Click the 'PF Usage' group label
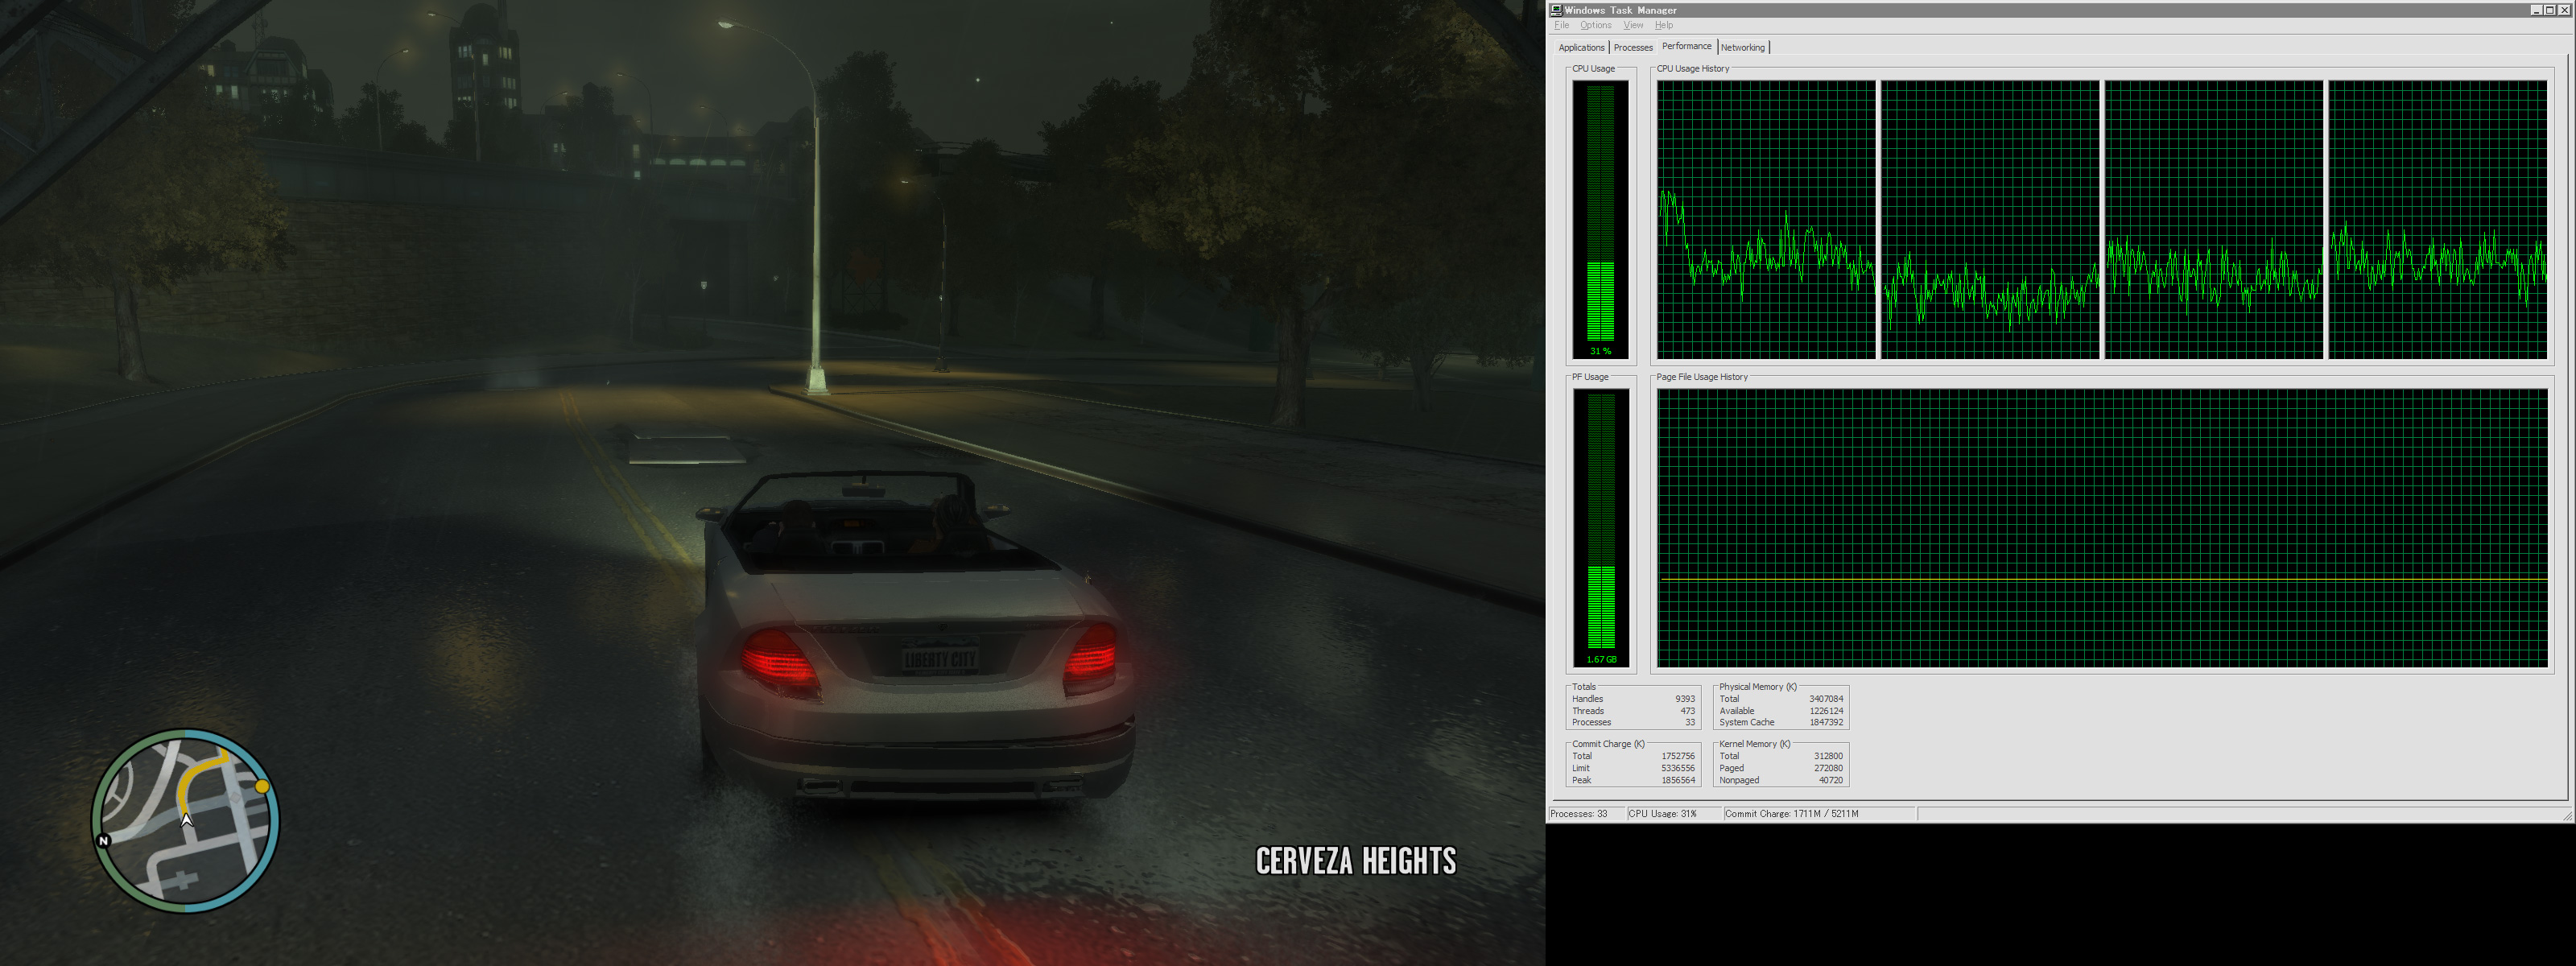This screenshot has height=966, width=2576. 1590,377
